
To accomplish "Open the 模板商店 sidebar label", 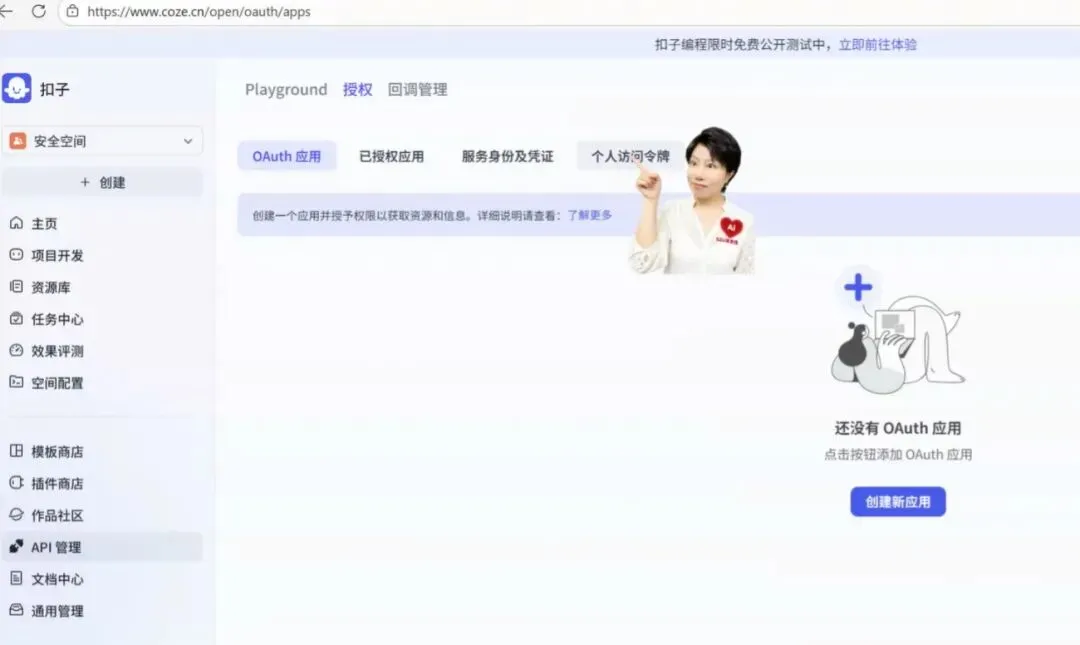I will coord(57,451).
